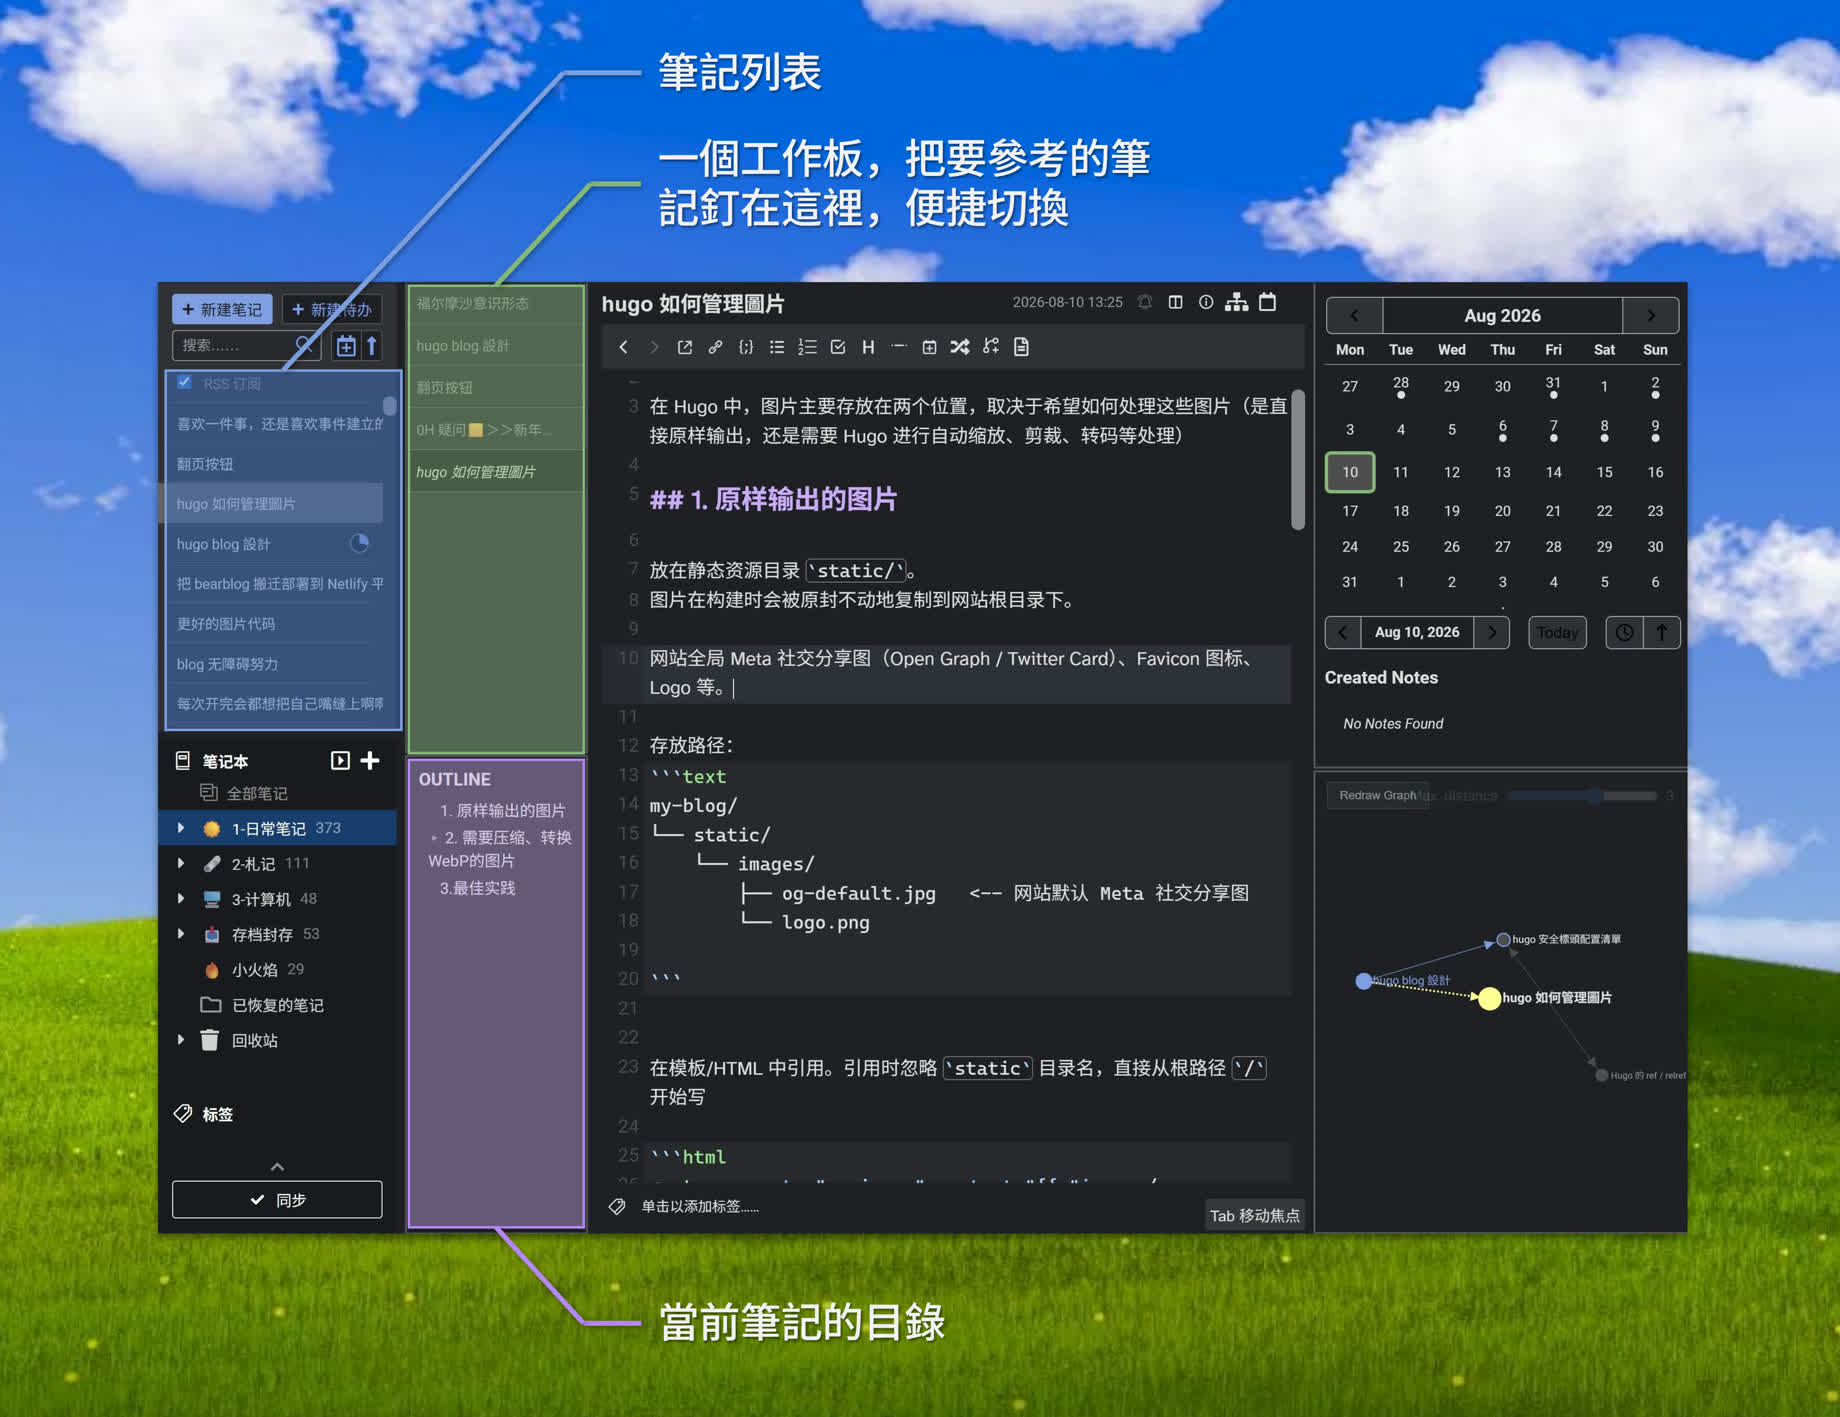Collapse sync area with up chevron
The width and height of the screenshot is (1840, 1417).
point(277,1167)
